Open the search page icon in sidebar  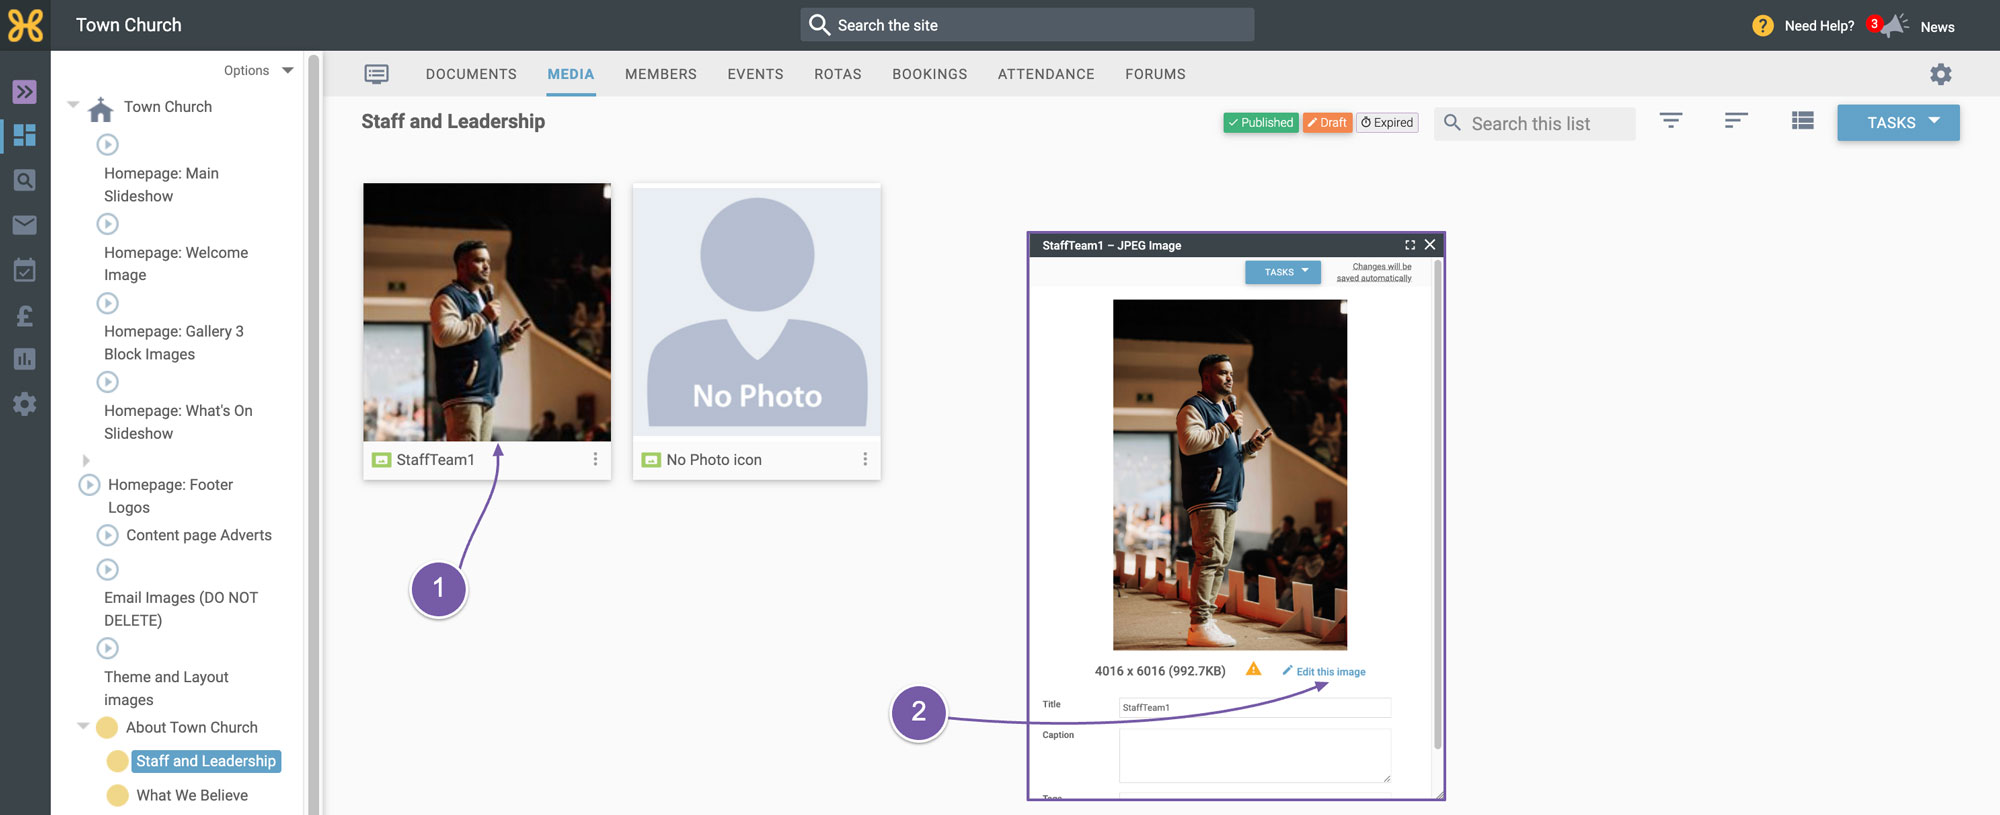[x=25, y=180]
